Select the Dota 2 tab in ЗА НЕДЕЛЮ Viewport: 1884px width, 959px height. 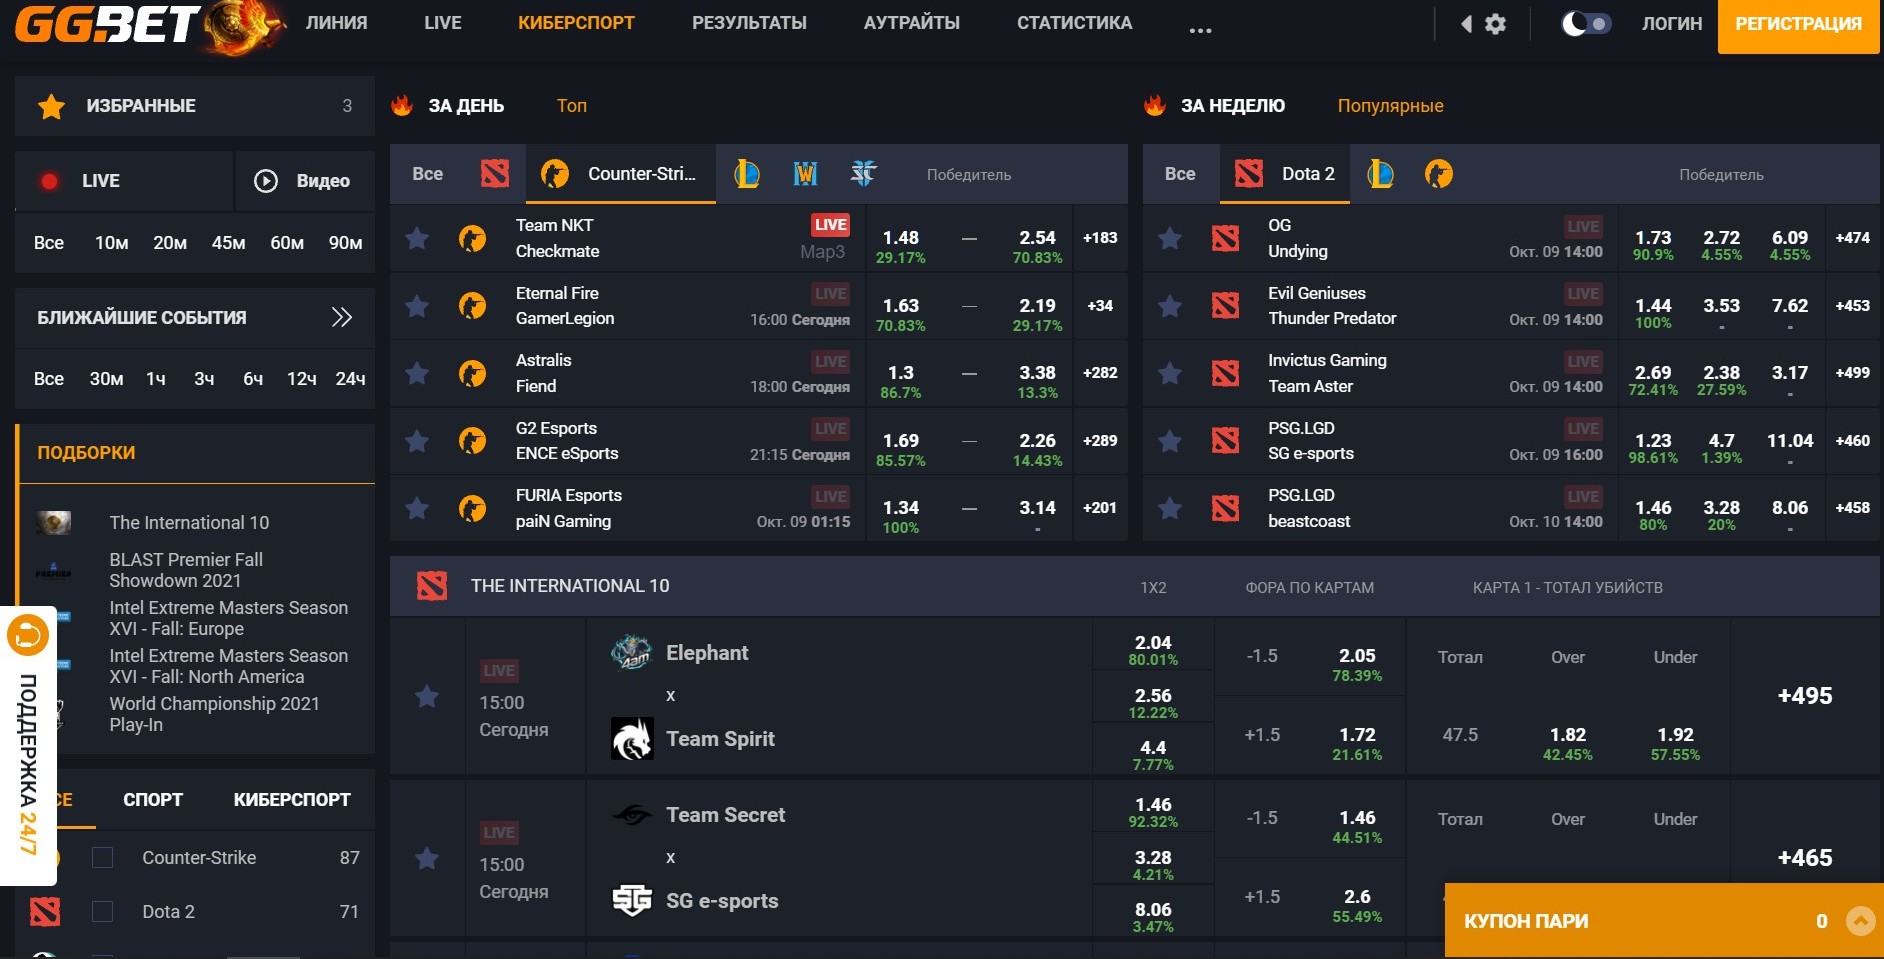click(1285, 174)
